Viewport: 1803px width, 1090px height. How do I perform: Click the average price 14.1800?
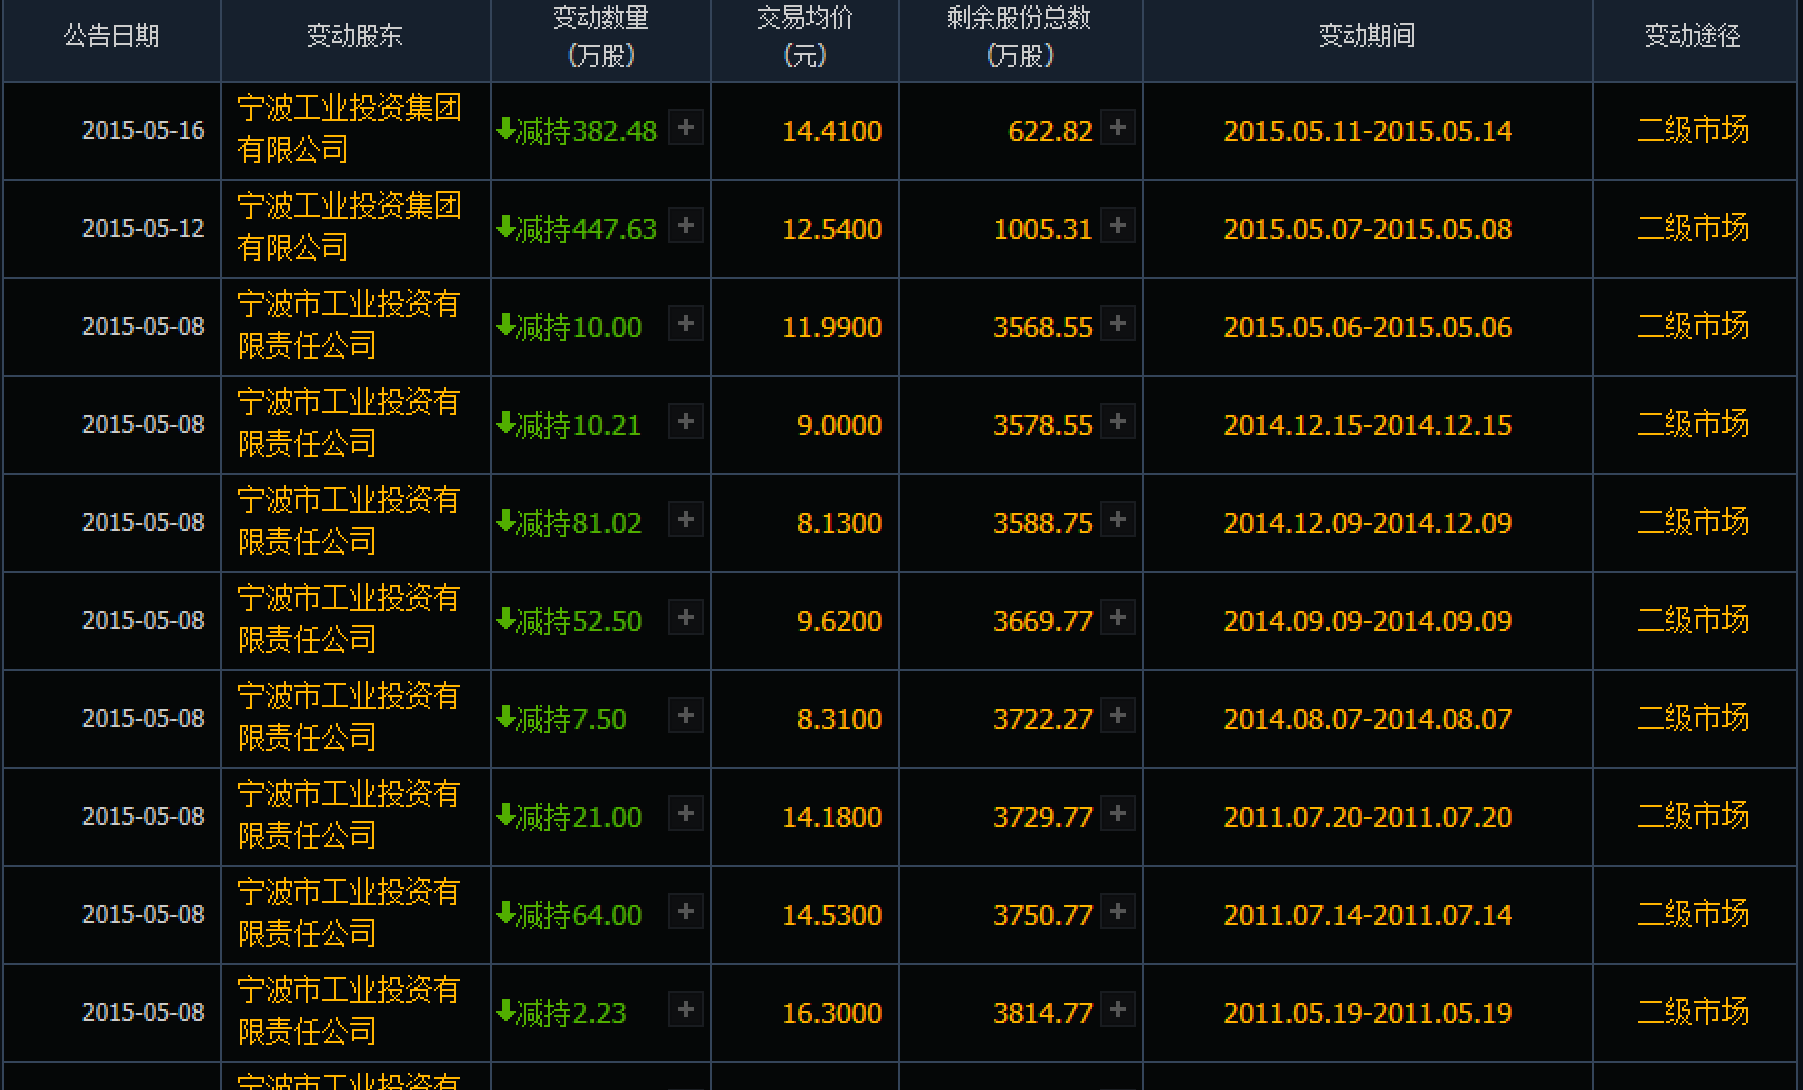pos(832,817)
